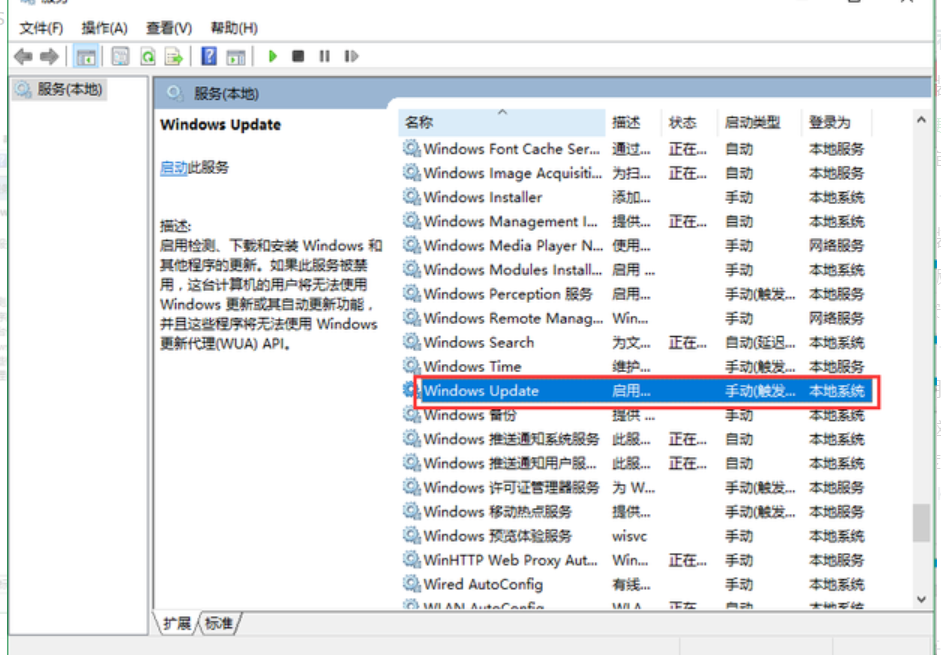Open the 文件(F) menu
The width and height of the screenshot is (941, 655).
pos(41,28)
